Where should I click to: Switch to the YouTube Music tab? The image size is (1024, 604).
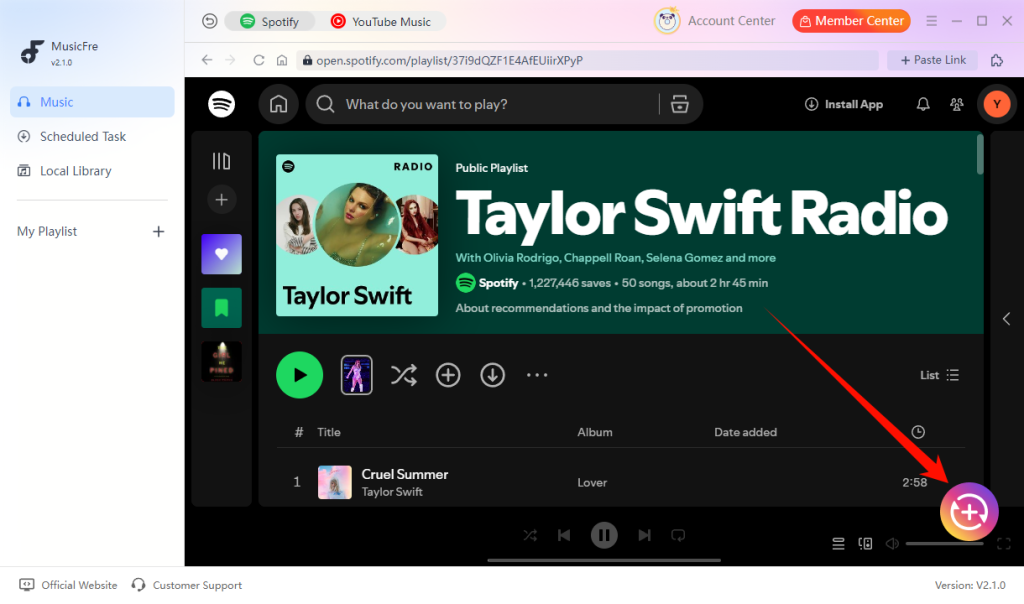[381, 22]
